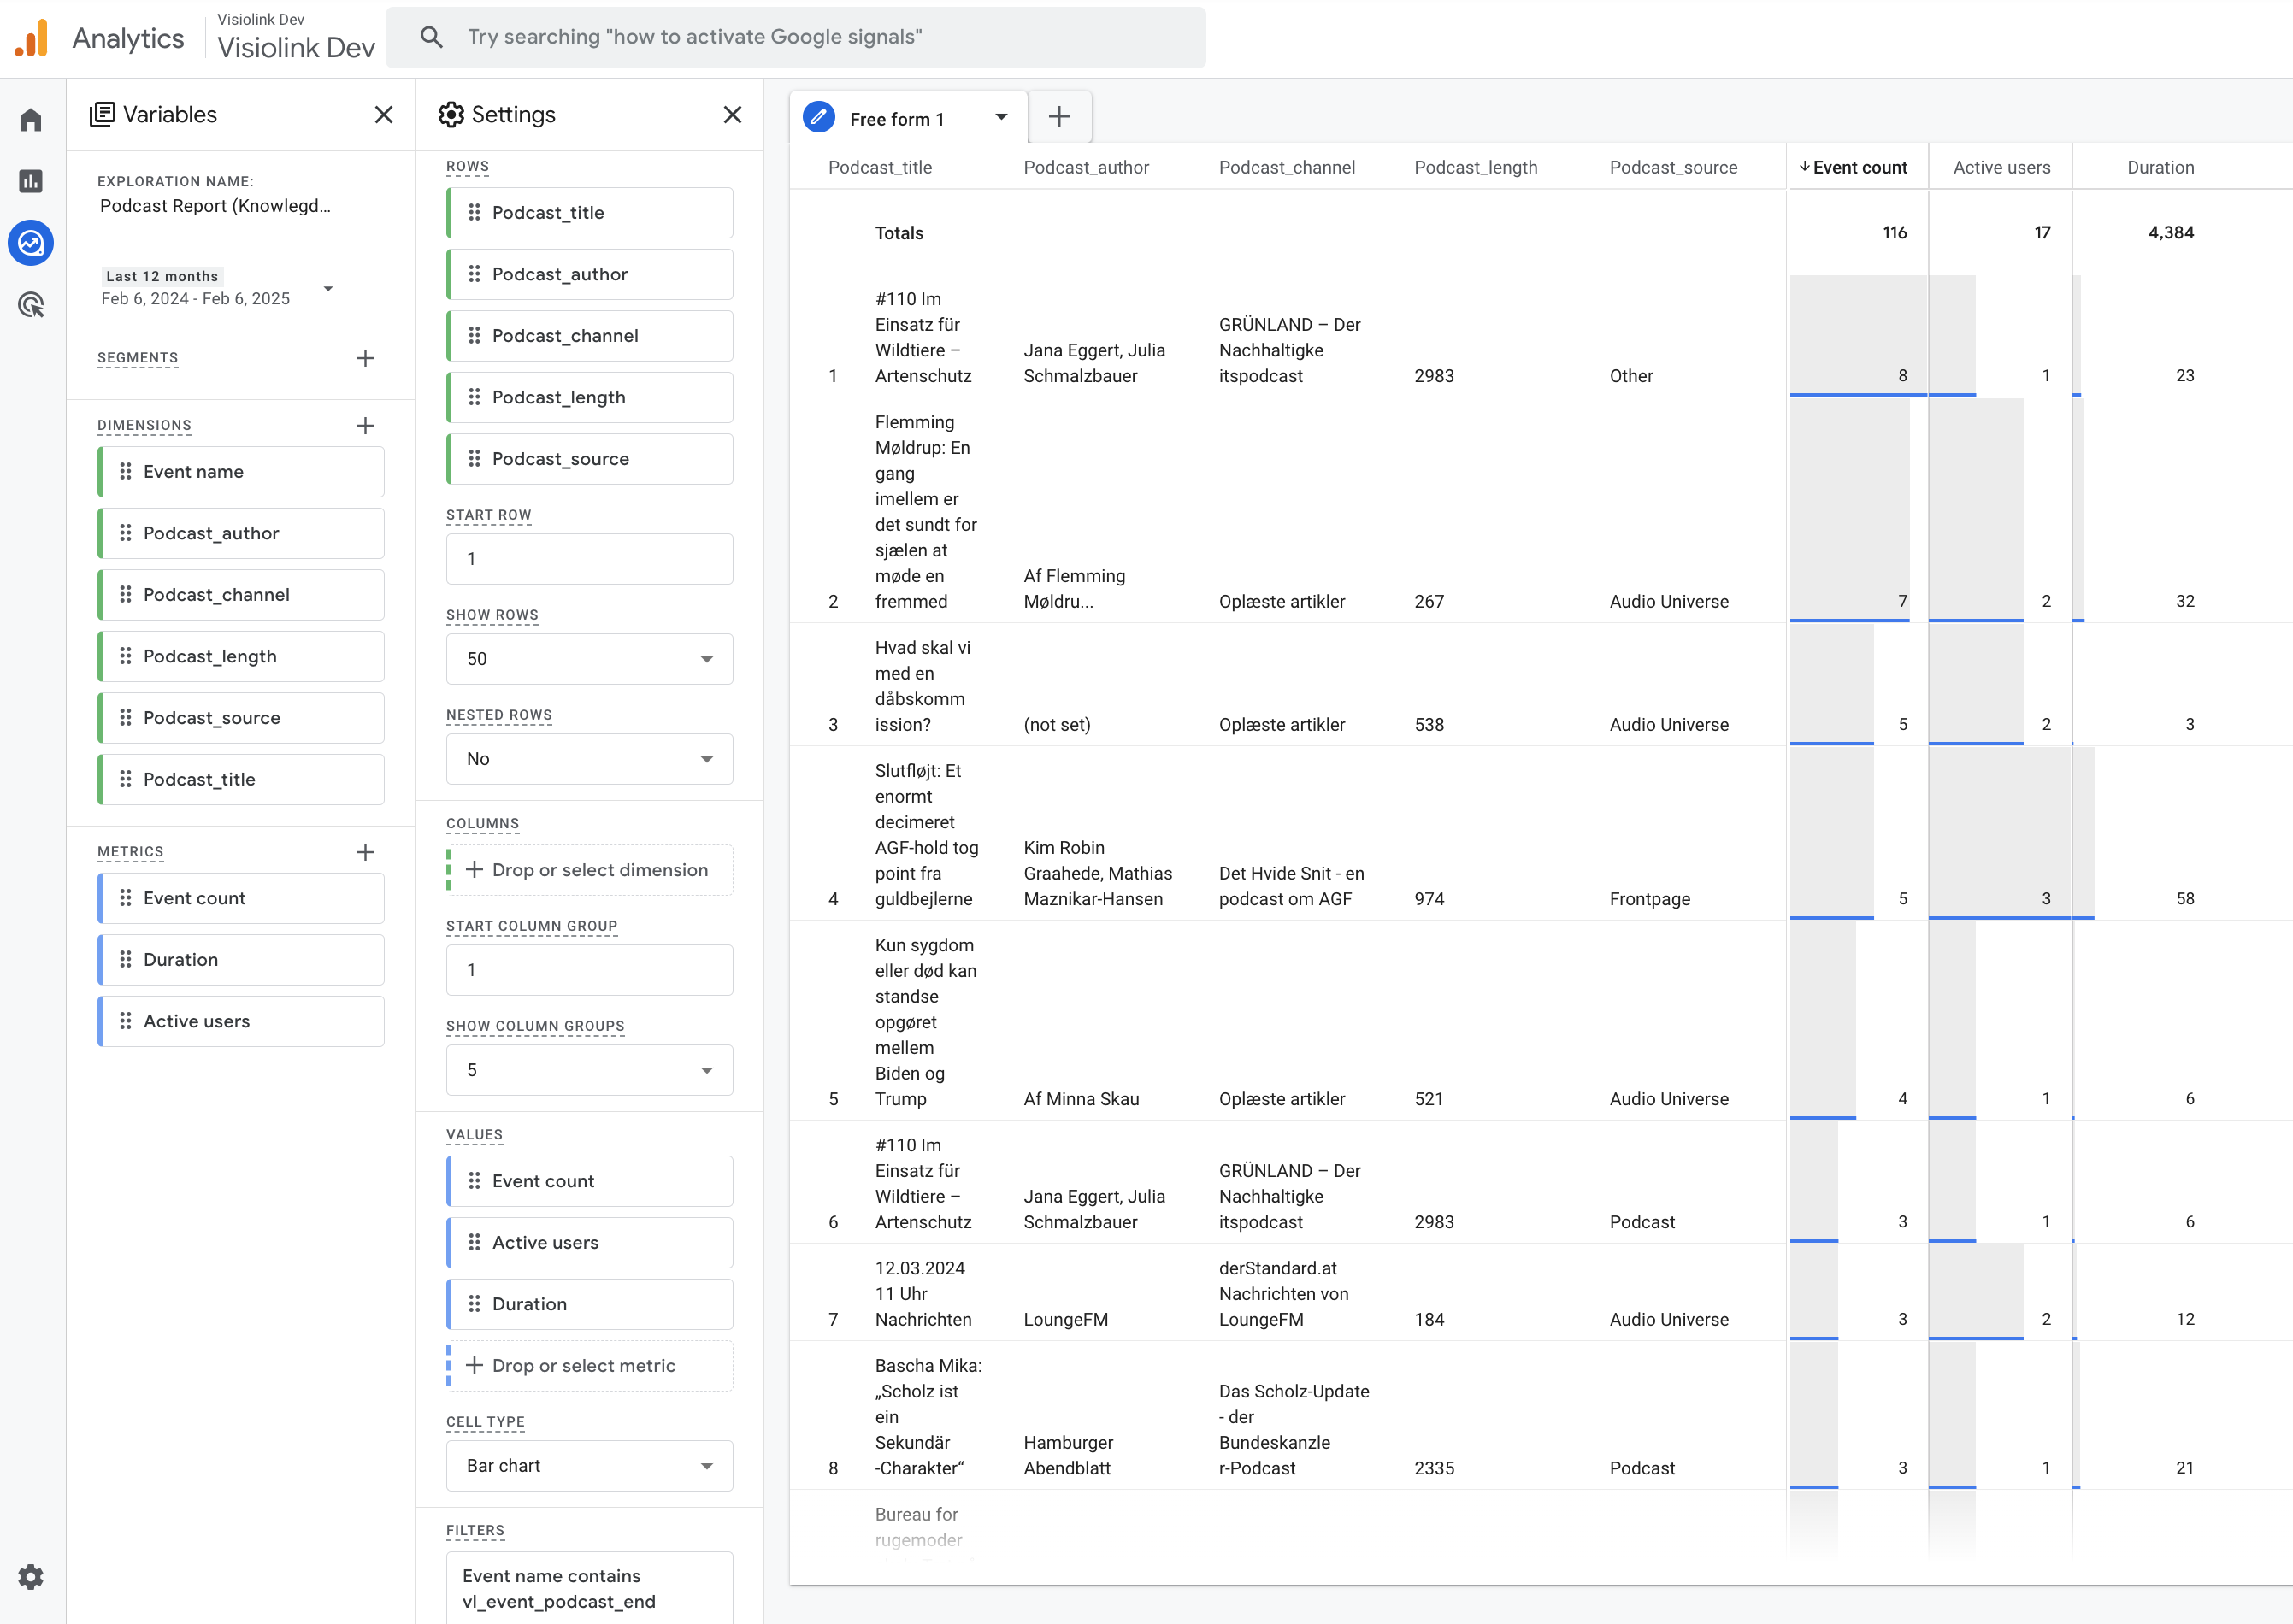Open the Free form 1 tab menu arrow
2293x1624 pixels.
point(1001,118)
